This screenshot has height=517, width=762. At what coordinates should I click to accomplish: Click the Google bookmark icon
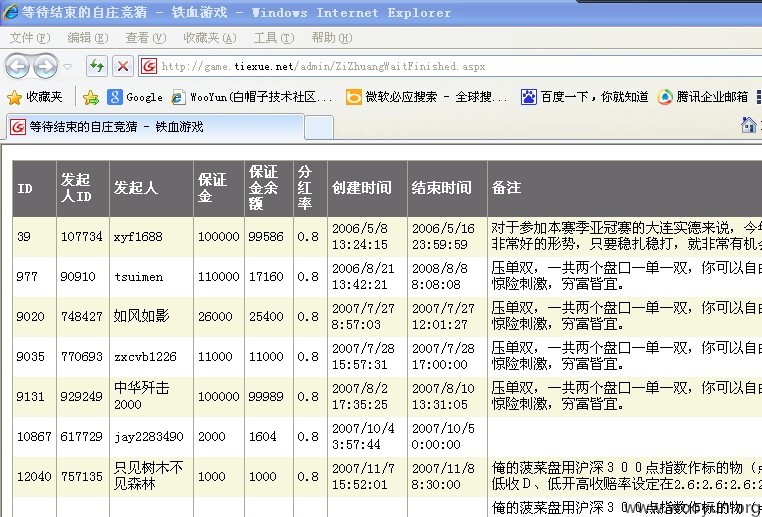click(115, 97)
